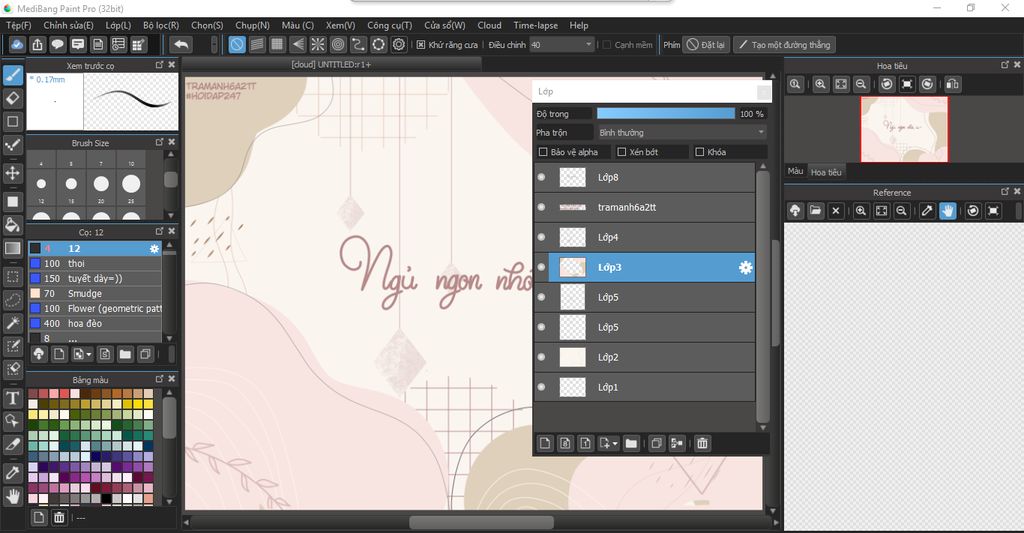The width and height of the screenshot is (1024, 533).
Task: Open image folder in Reference panel
Action: click(x=815, y=211)
